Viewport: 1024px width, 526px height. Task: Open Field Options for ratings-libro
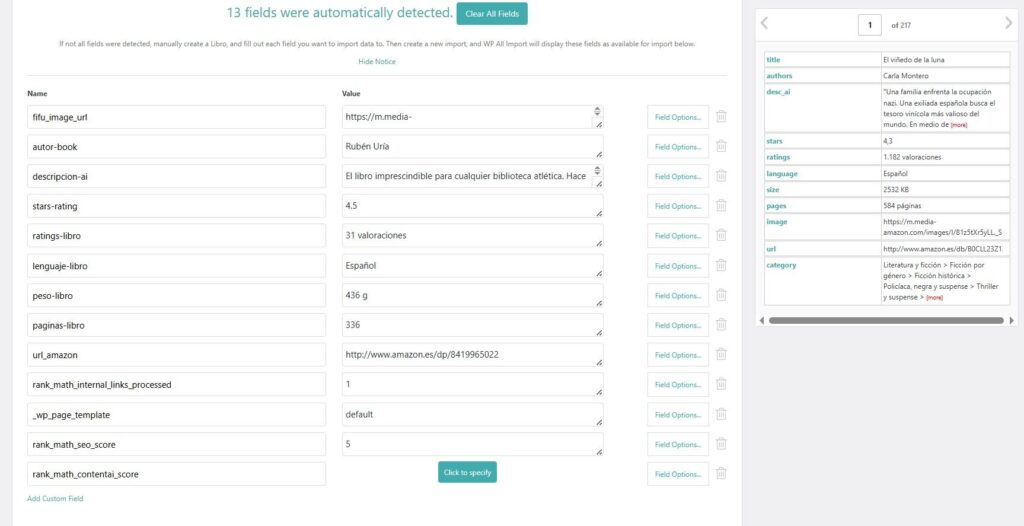point(677,236)
